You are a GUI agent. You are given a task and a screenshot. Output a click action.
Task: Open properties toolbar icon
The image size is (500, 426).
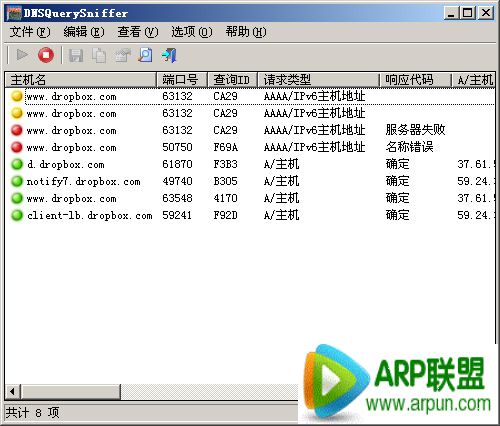[123, 55]
